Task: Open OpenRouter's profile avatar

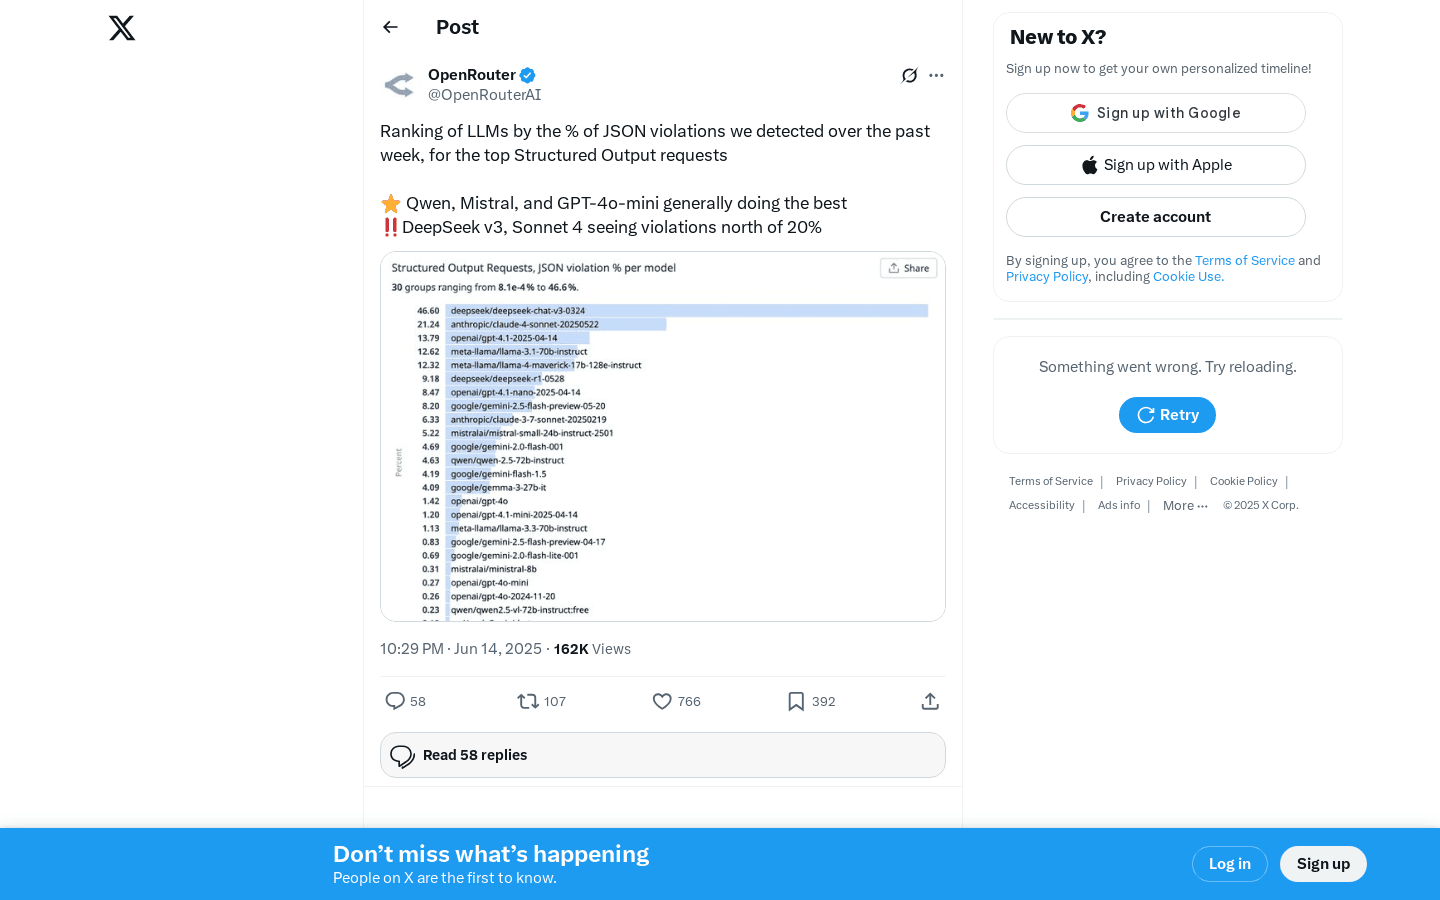Action: pyautogui.click(x=399, y=85)
